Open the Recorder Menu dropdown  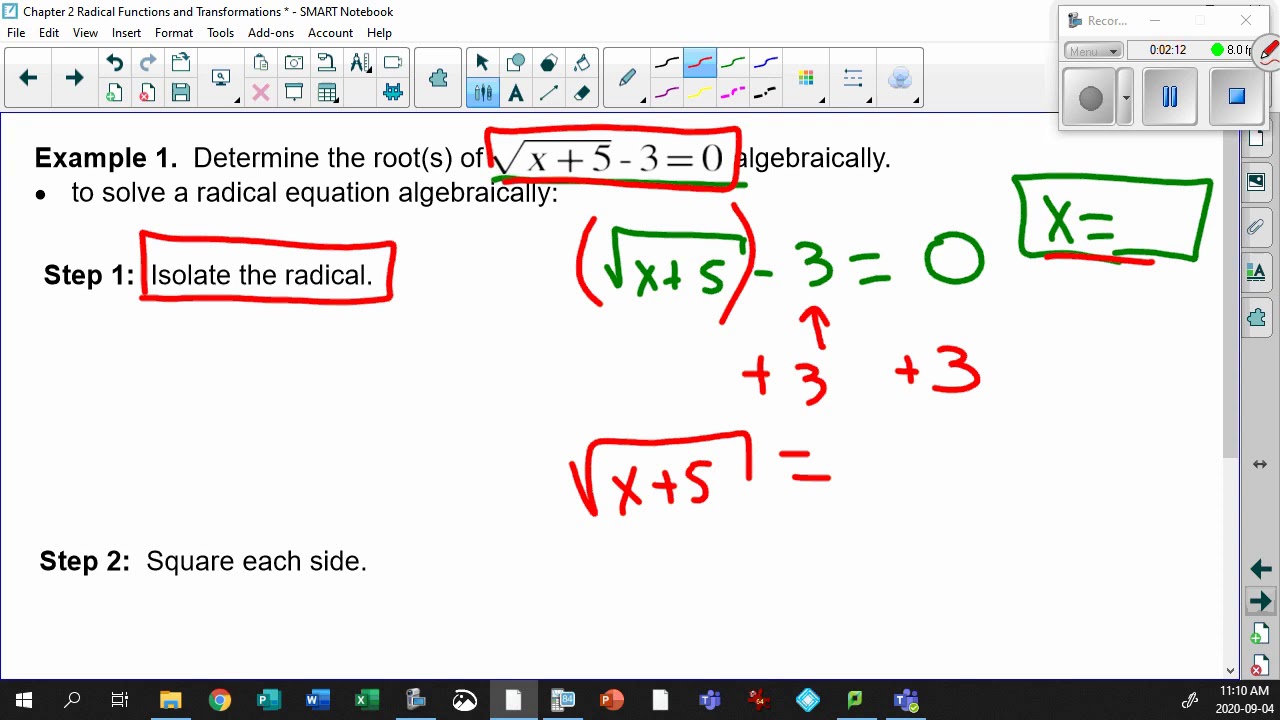(x=1093, y=50)
